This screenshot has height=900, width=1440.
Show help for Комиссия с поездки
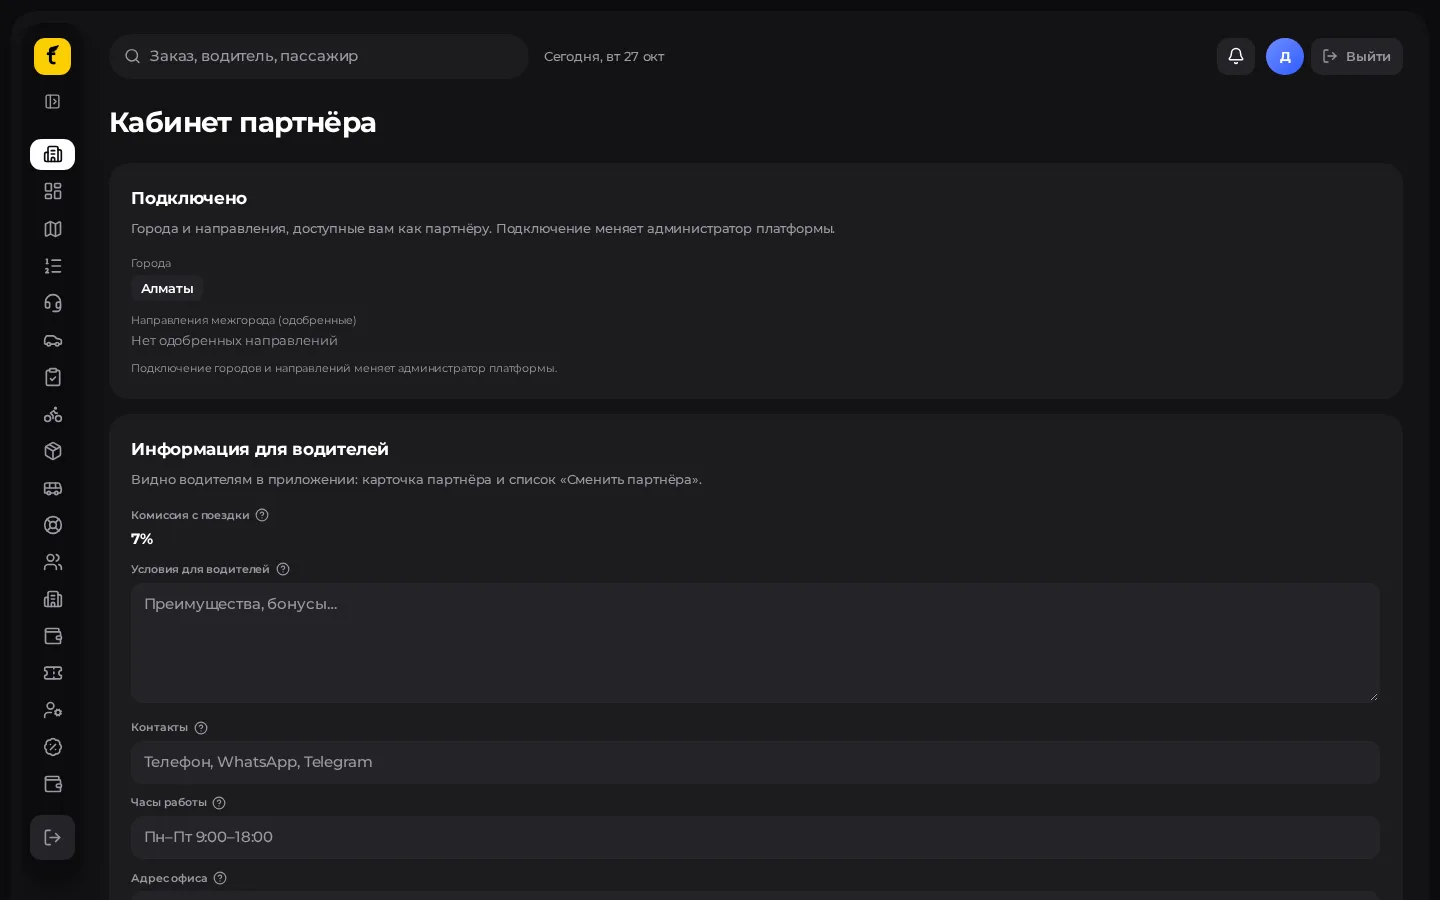[262, 515]
